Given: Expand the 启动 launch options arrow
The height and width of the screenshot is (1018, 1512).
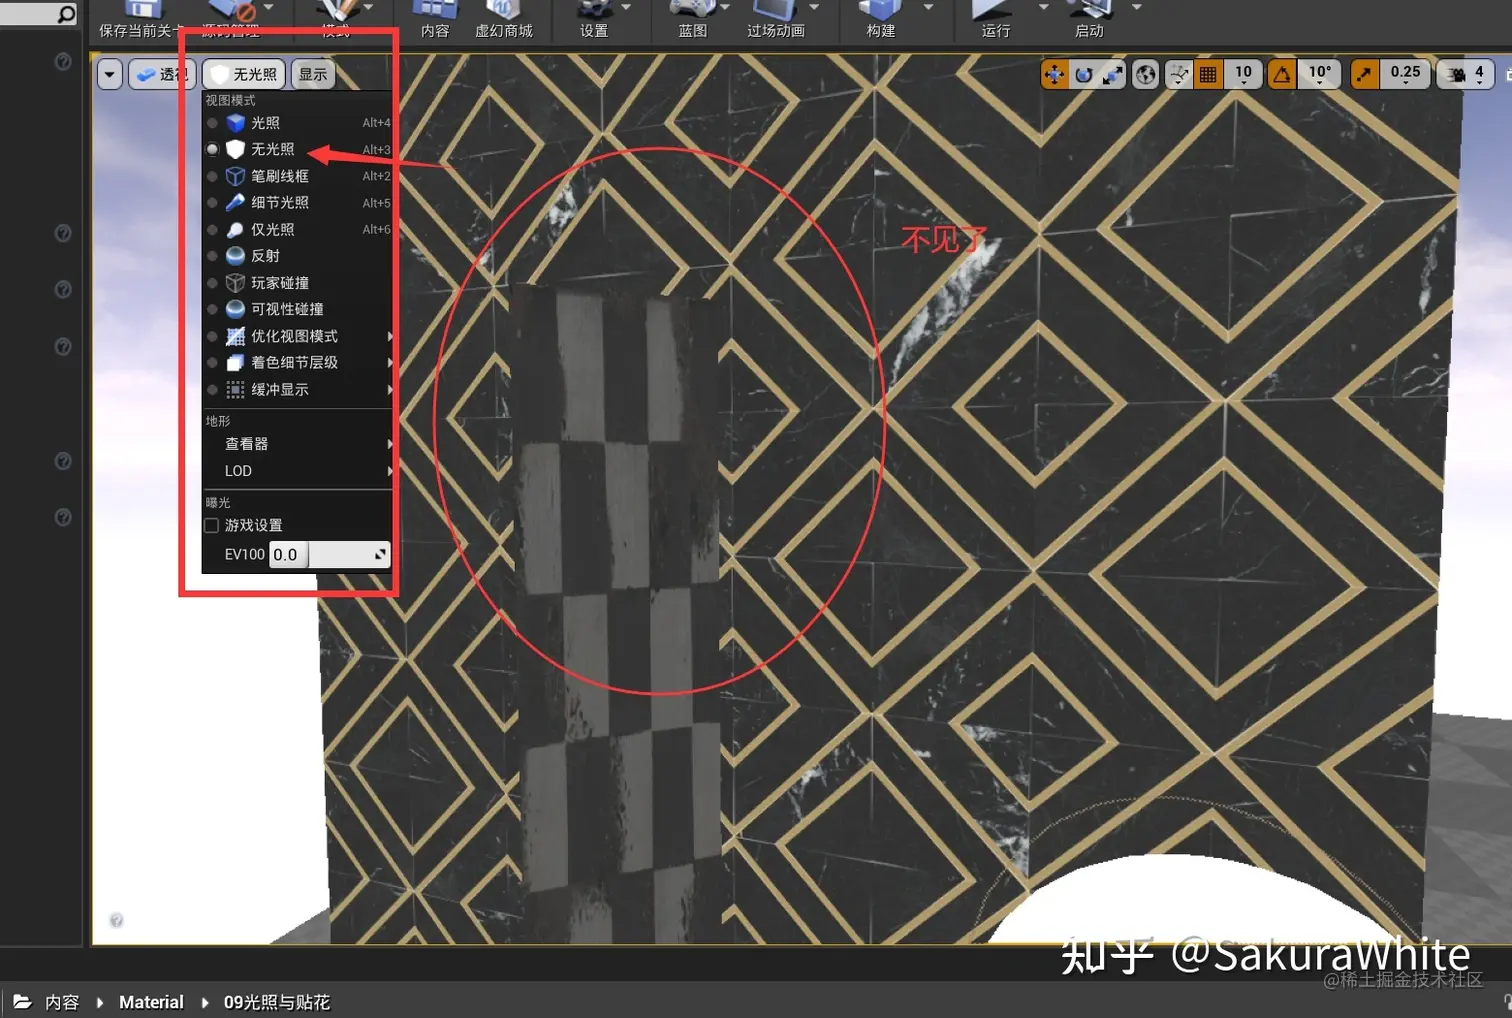Looking at the screenshot, I should pyautogui.click(x=1137, y=8).
